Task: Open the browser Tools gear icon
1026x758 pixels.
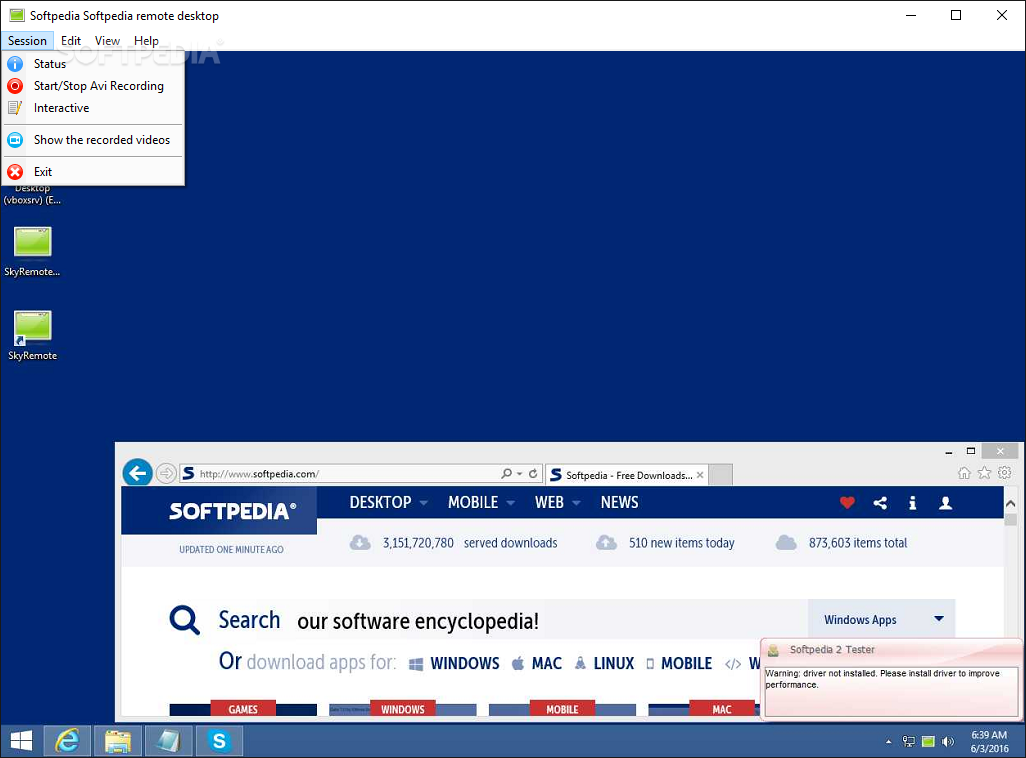Action: point(1005,473)
